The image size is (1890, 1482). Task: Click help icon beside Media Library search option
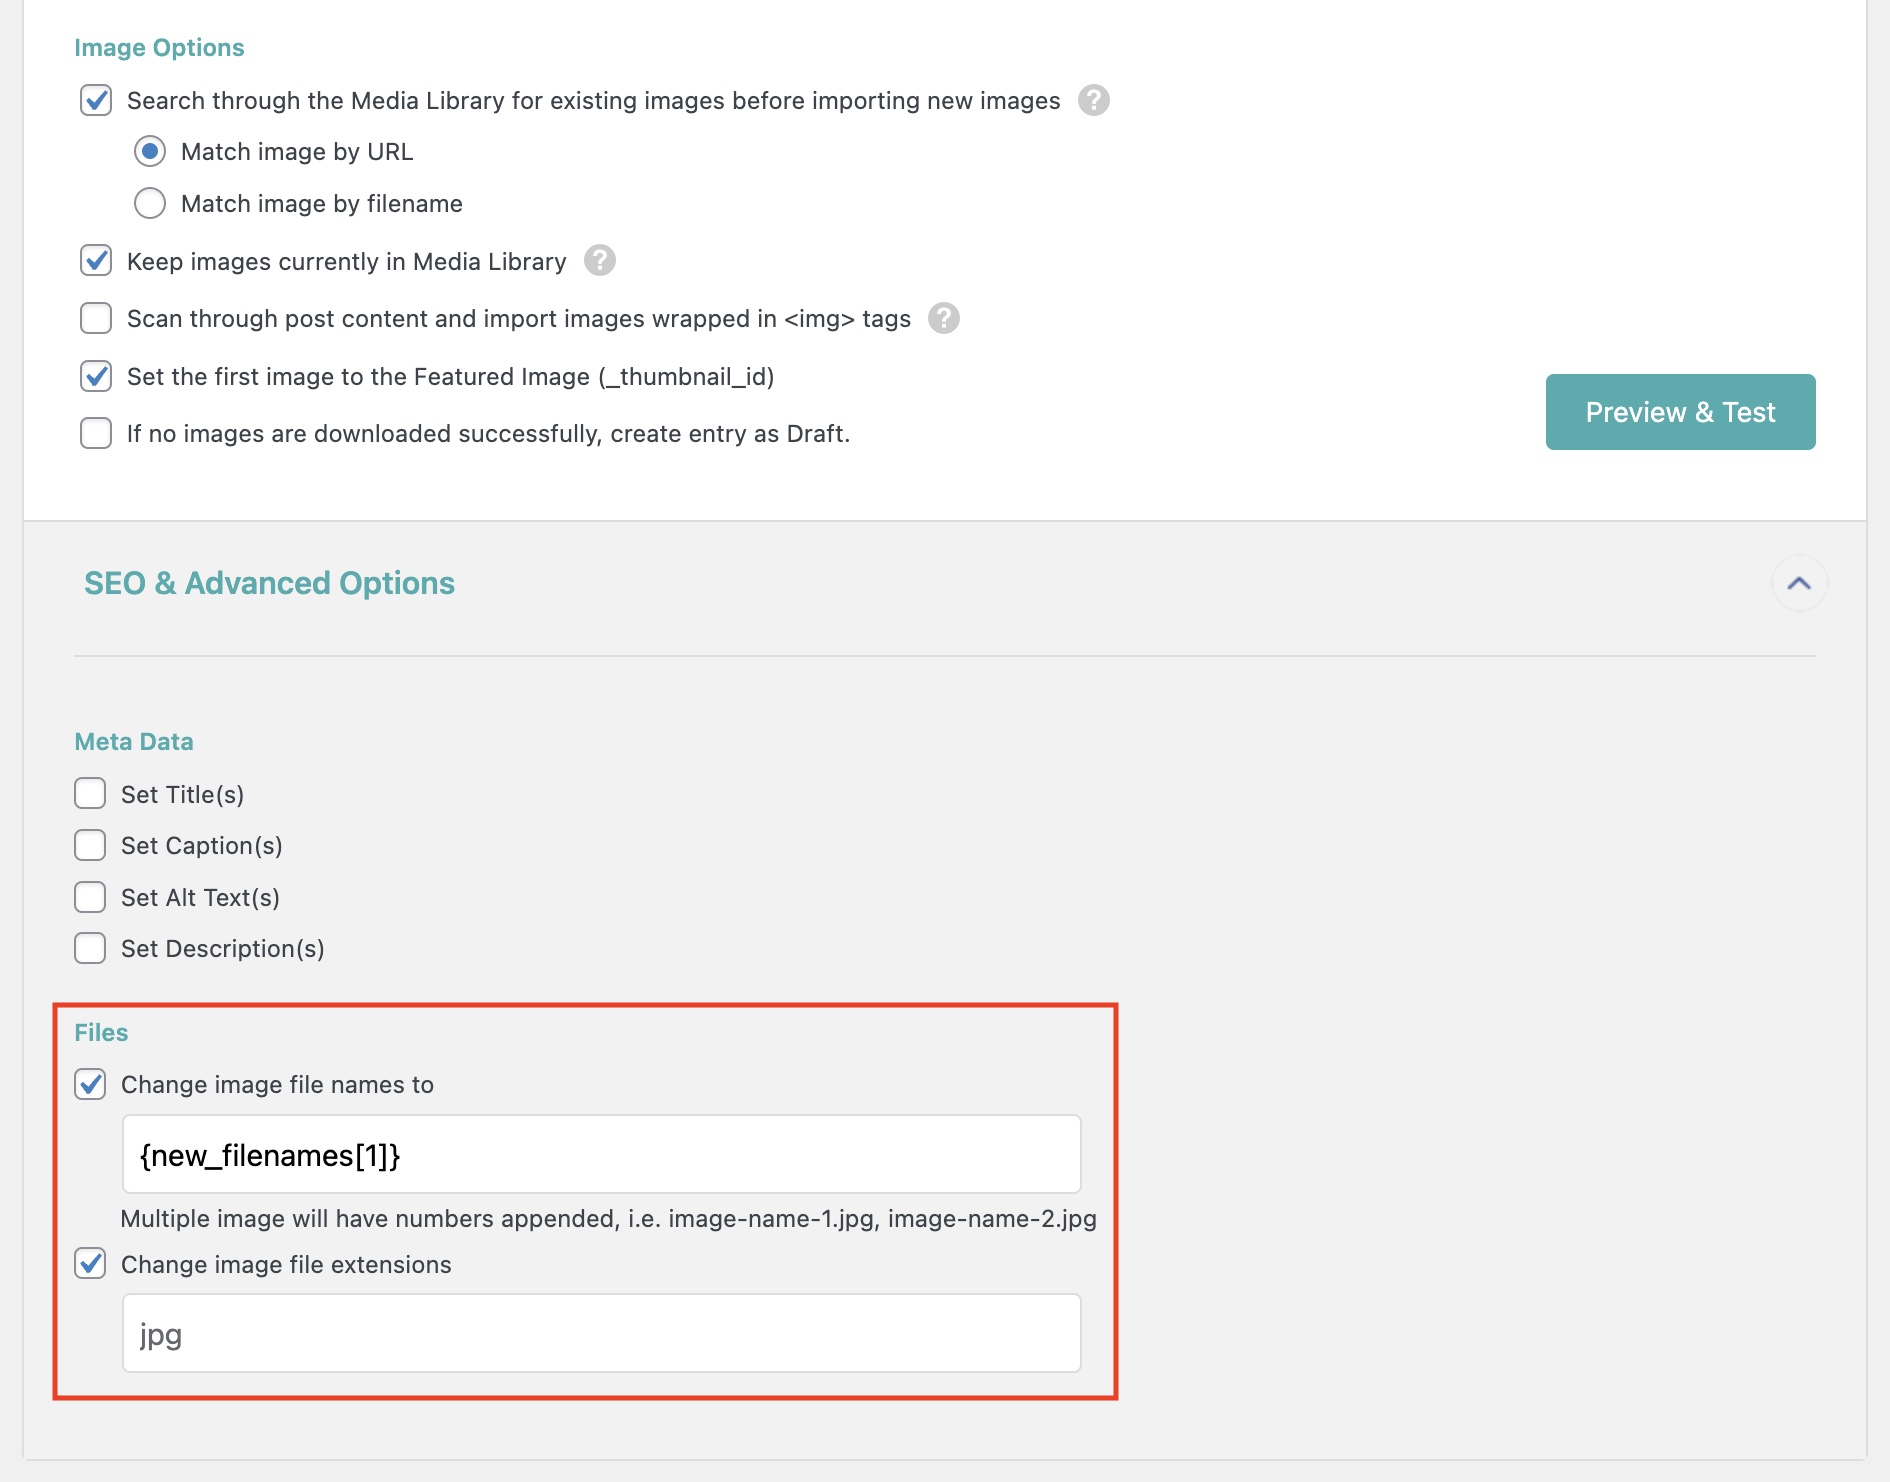[1093, 101]
